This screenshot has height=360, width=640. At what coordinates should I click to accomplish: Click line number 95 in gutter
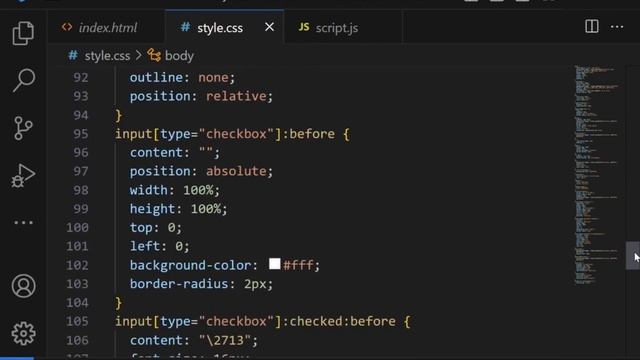pos(81,134)
